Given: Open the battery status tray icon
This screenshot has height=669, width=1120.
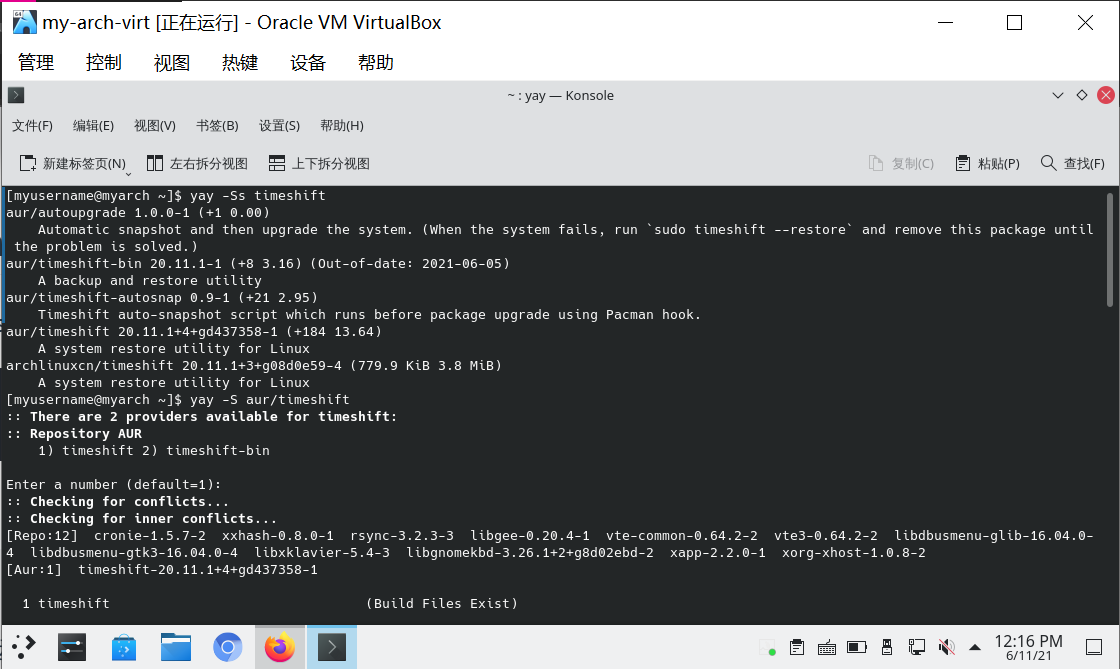Looking at the screenshot, I should click(856, 647).
